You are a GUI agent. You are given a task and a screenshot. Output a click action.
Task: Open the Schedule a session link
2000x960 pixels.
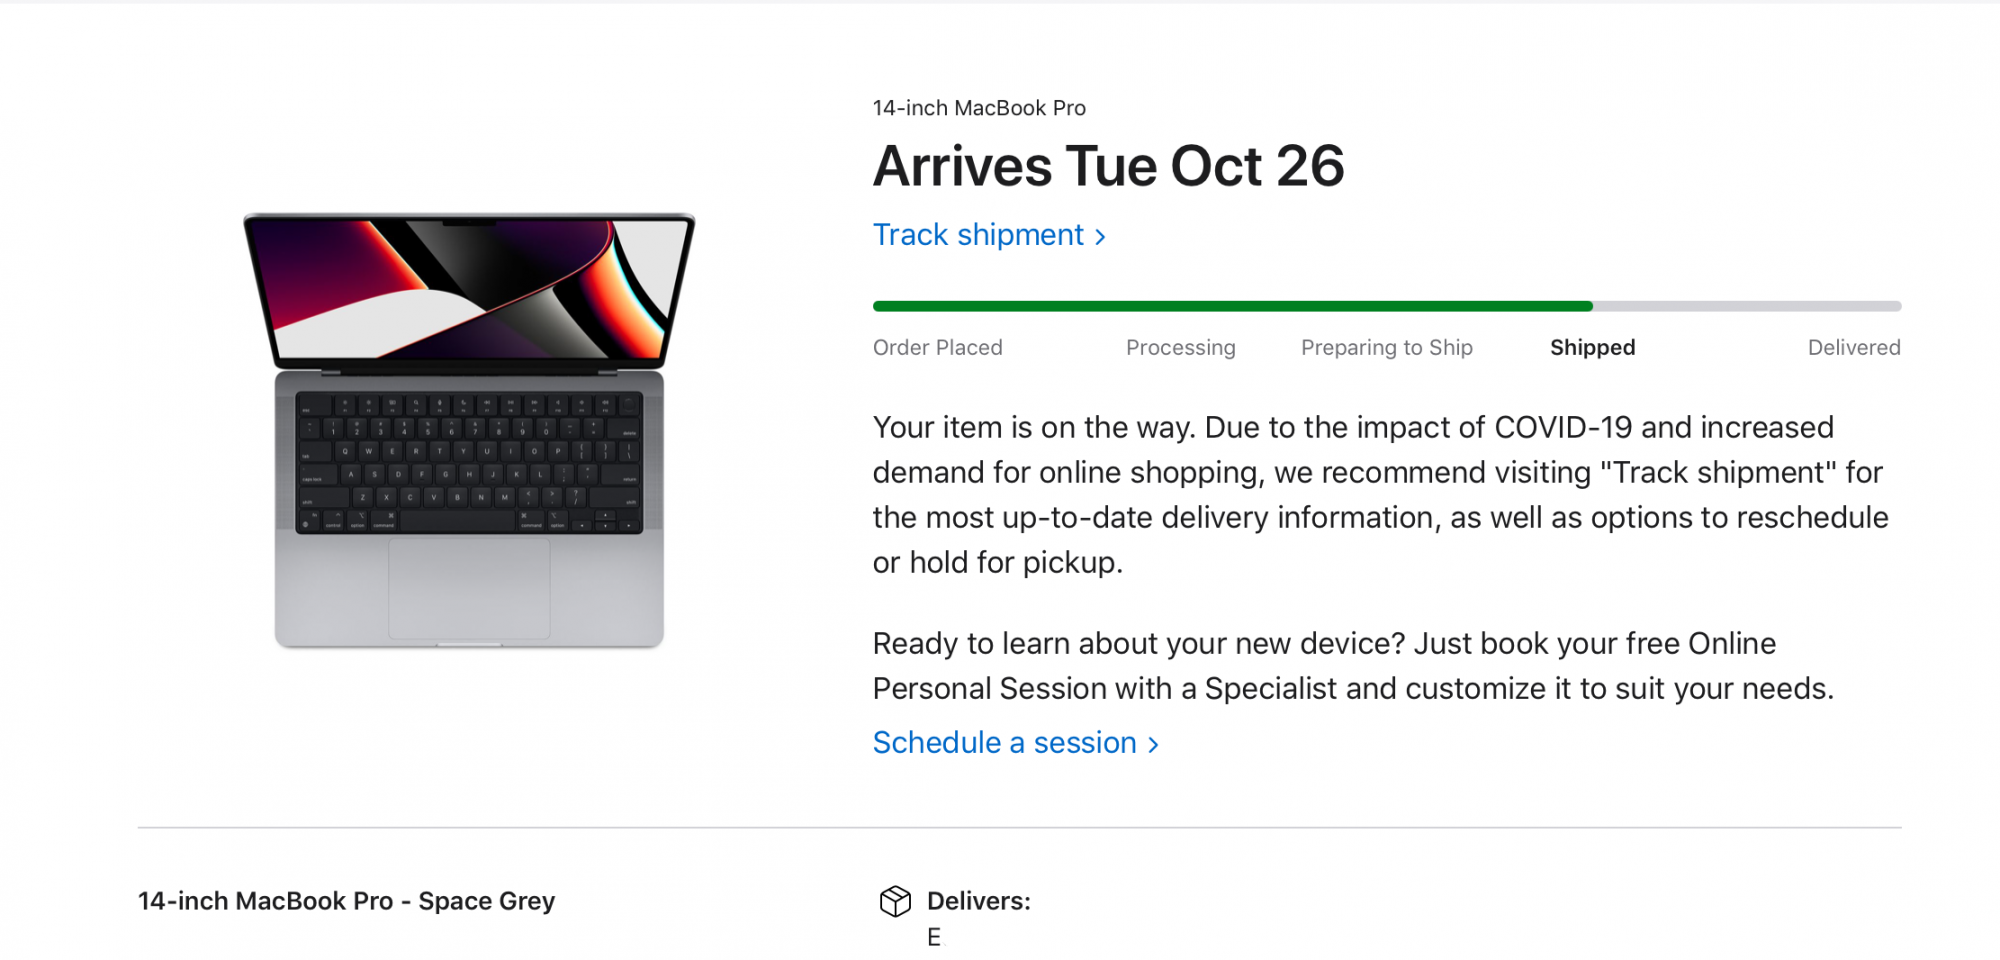pyautogui.click(x=1004, y=743)
